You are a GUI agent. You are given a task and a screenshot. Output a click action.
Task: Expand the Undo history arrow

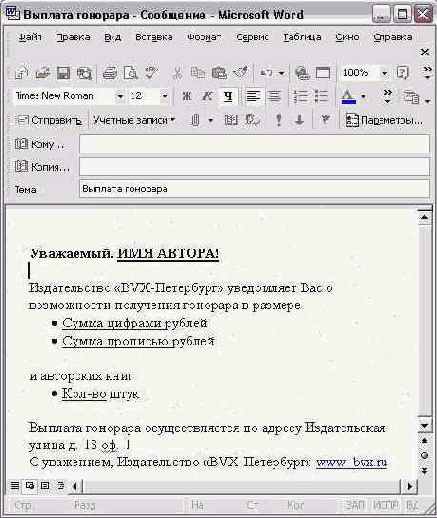[282, 73]
